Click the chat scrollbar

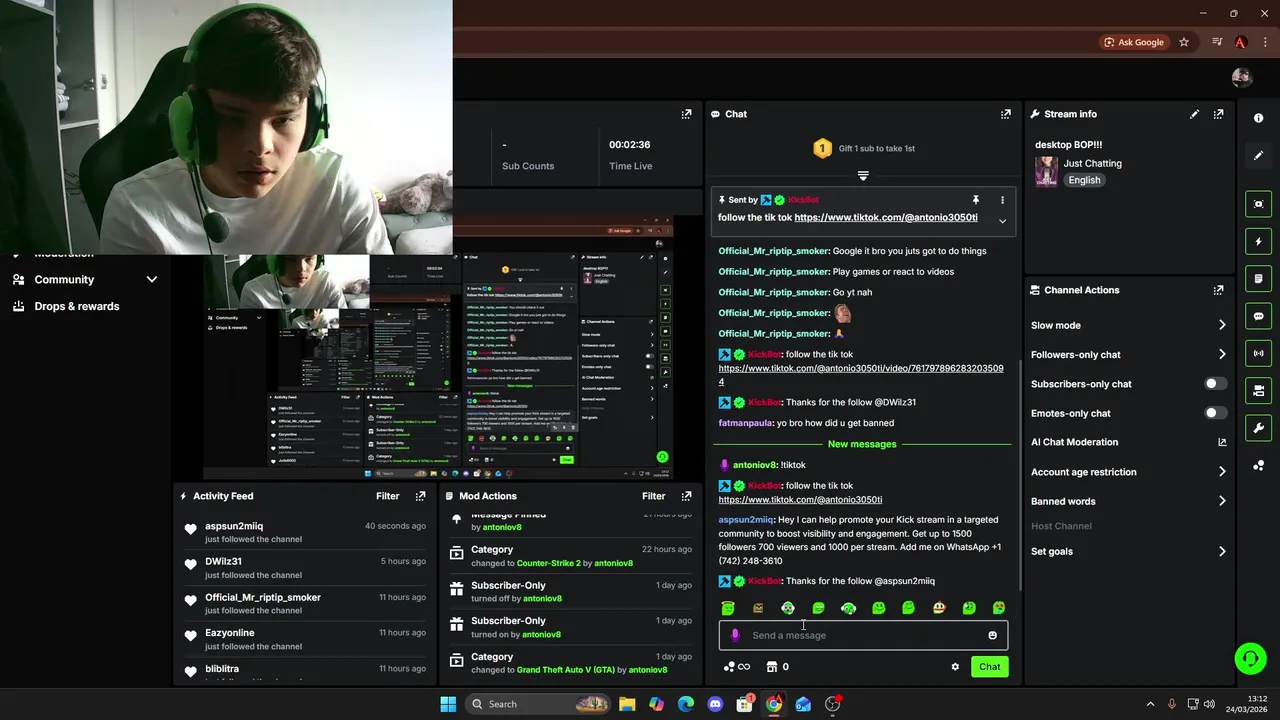(x=1018, y=475)
